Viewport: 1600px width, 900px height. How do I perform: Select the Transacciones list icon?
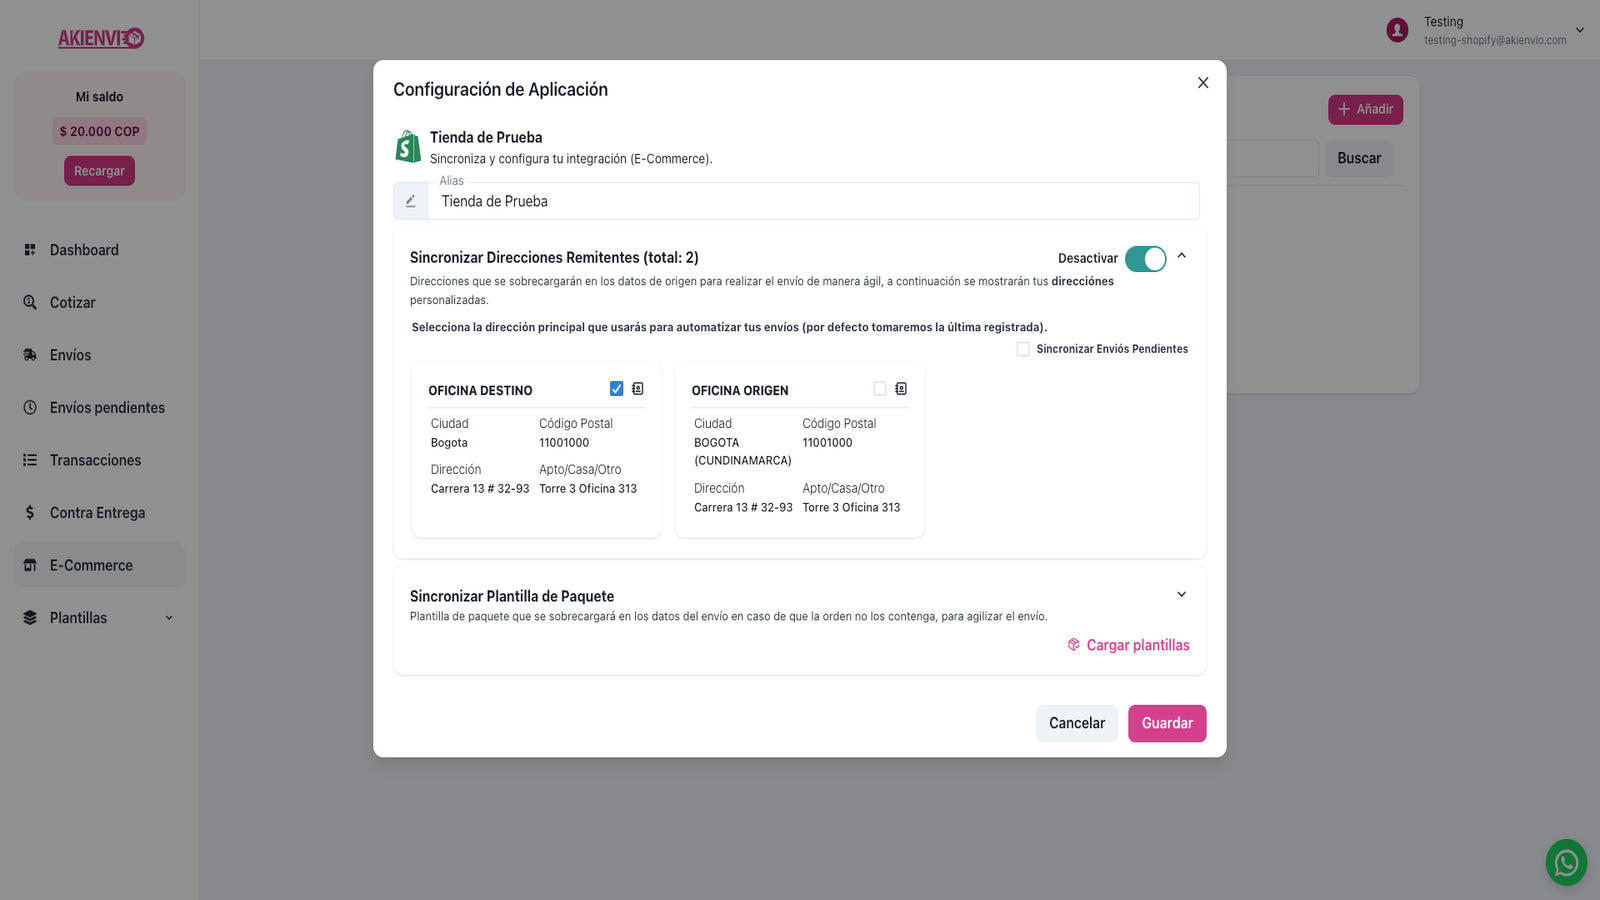click(29, 459)
